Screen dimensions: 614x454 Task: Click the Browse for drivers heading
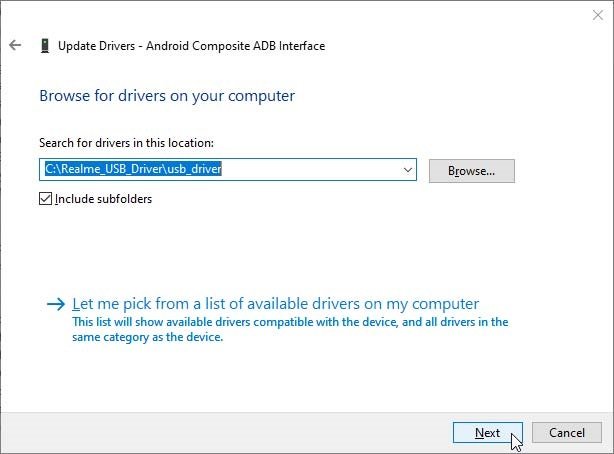tap(167, 96)
